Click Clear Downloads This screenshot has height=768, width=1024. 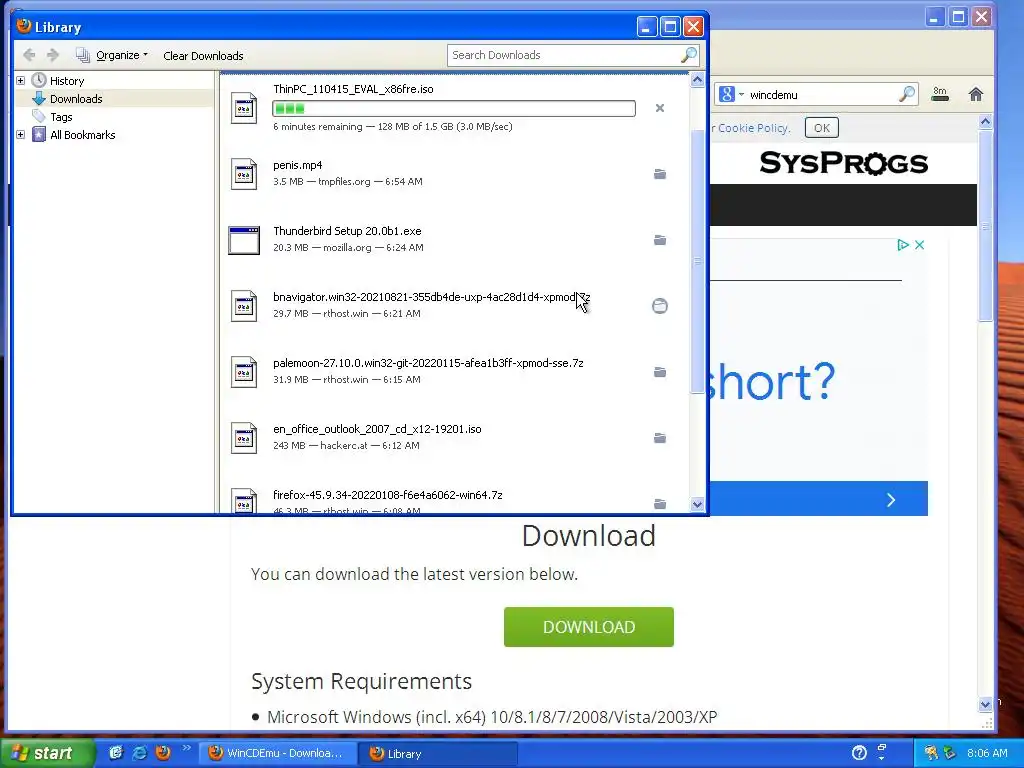[203, 56]
